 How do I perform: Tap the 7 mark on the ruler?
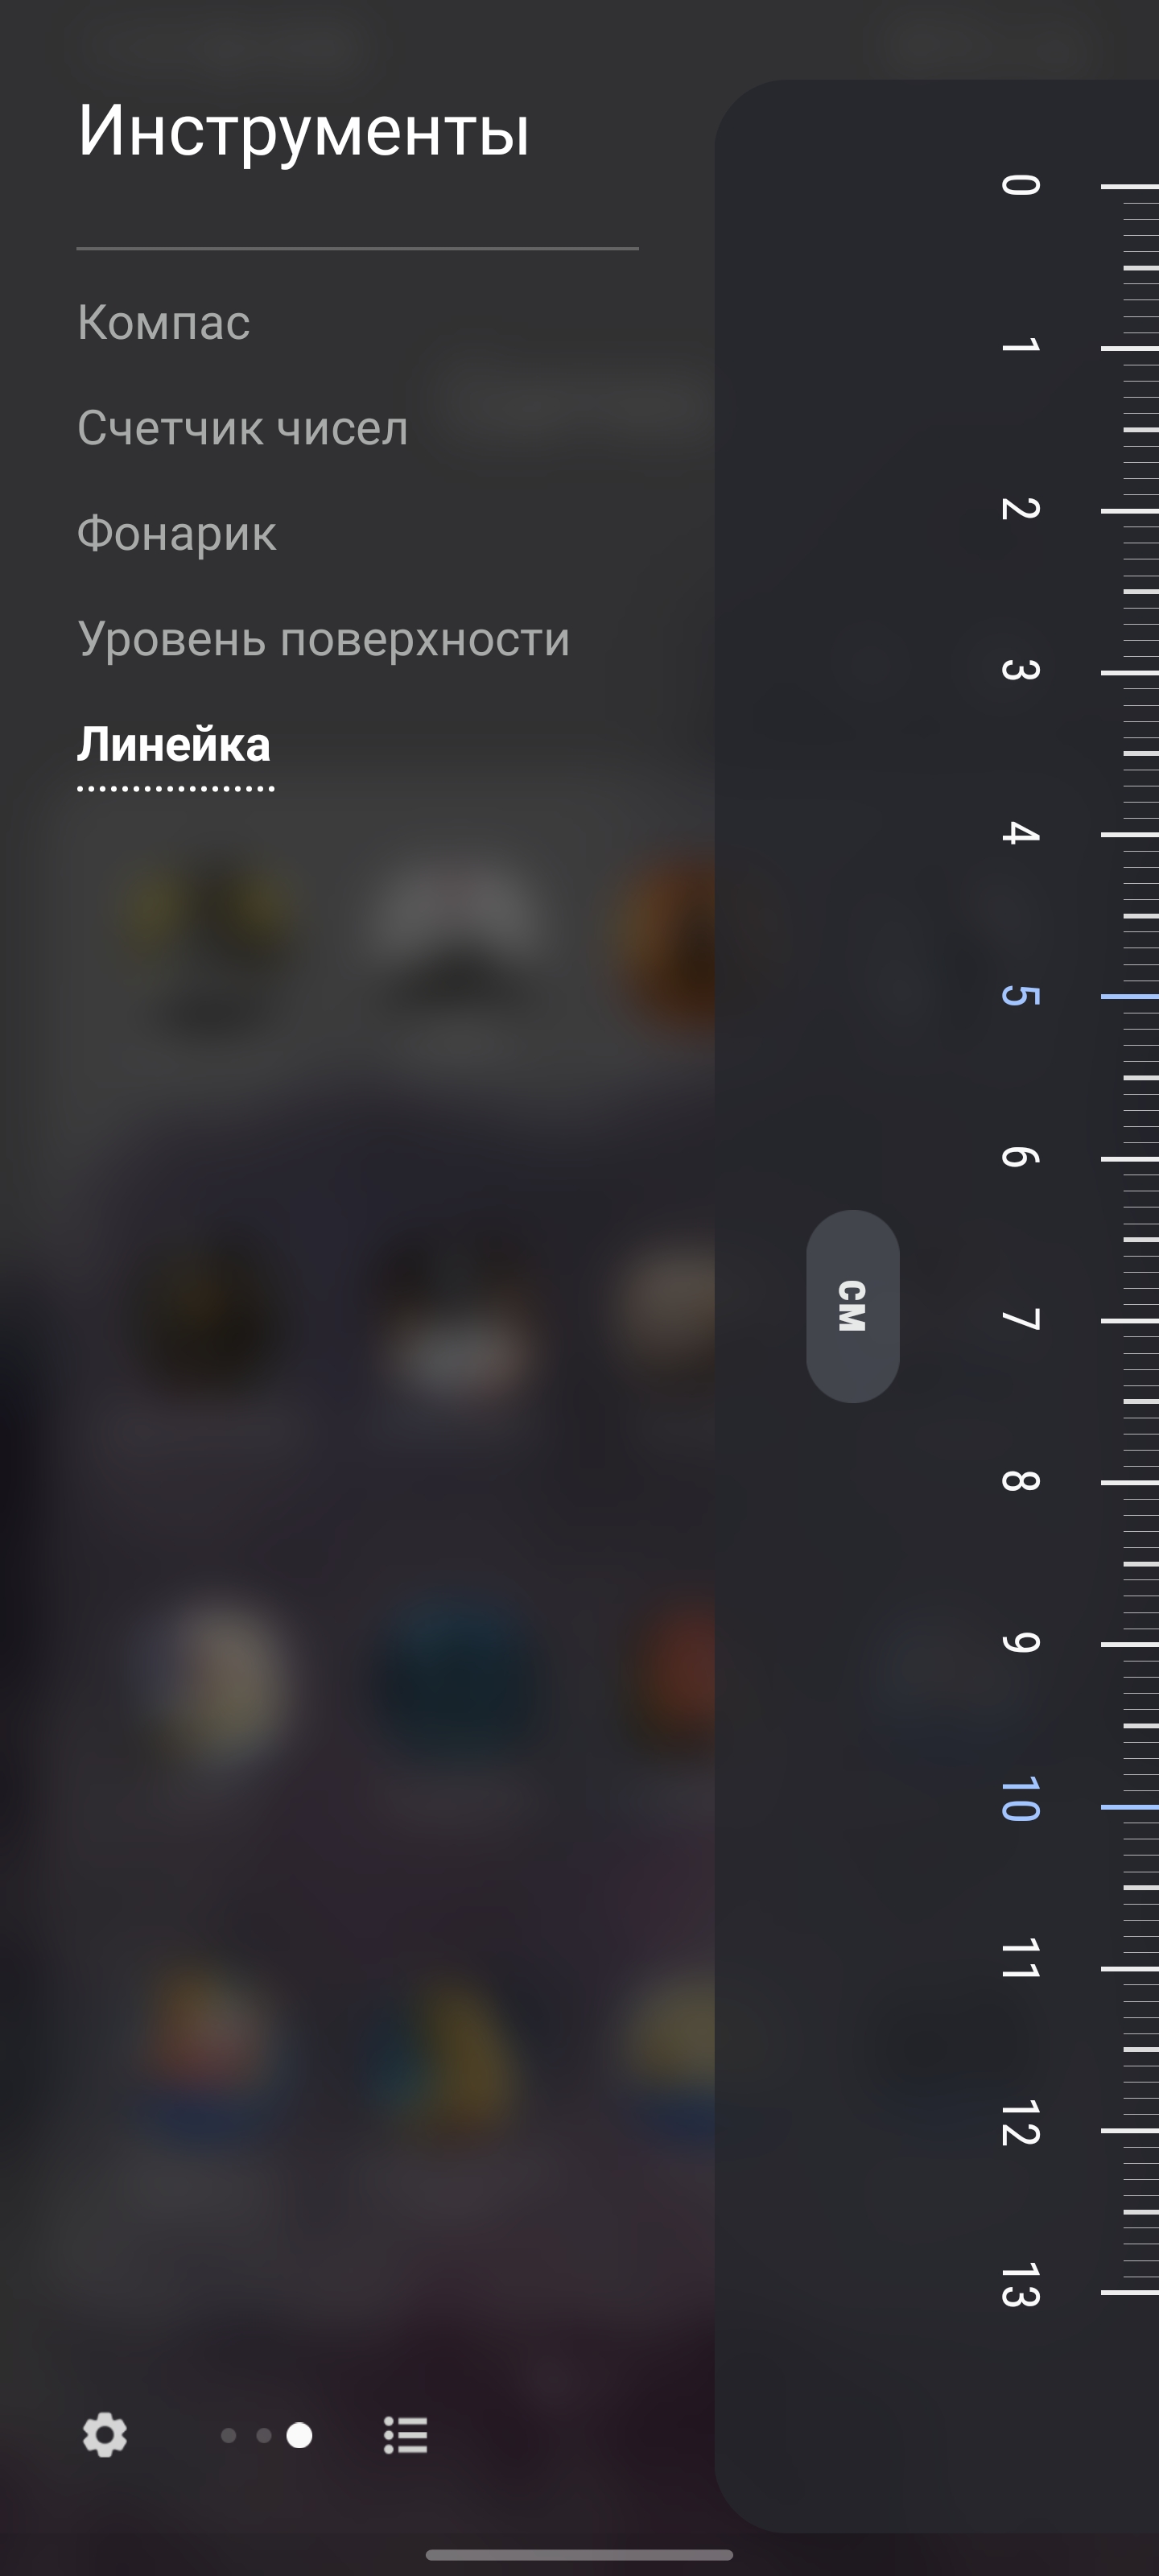[x=1021, y=1320]
